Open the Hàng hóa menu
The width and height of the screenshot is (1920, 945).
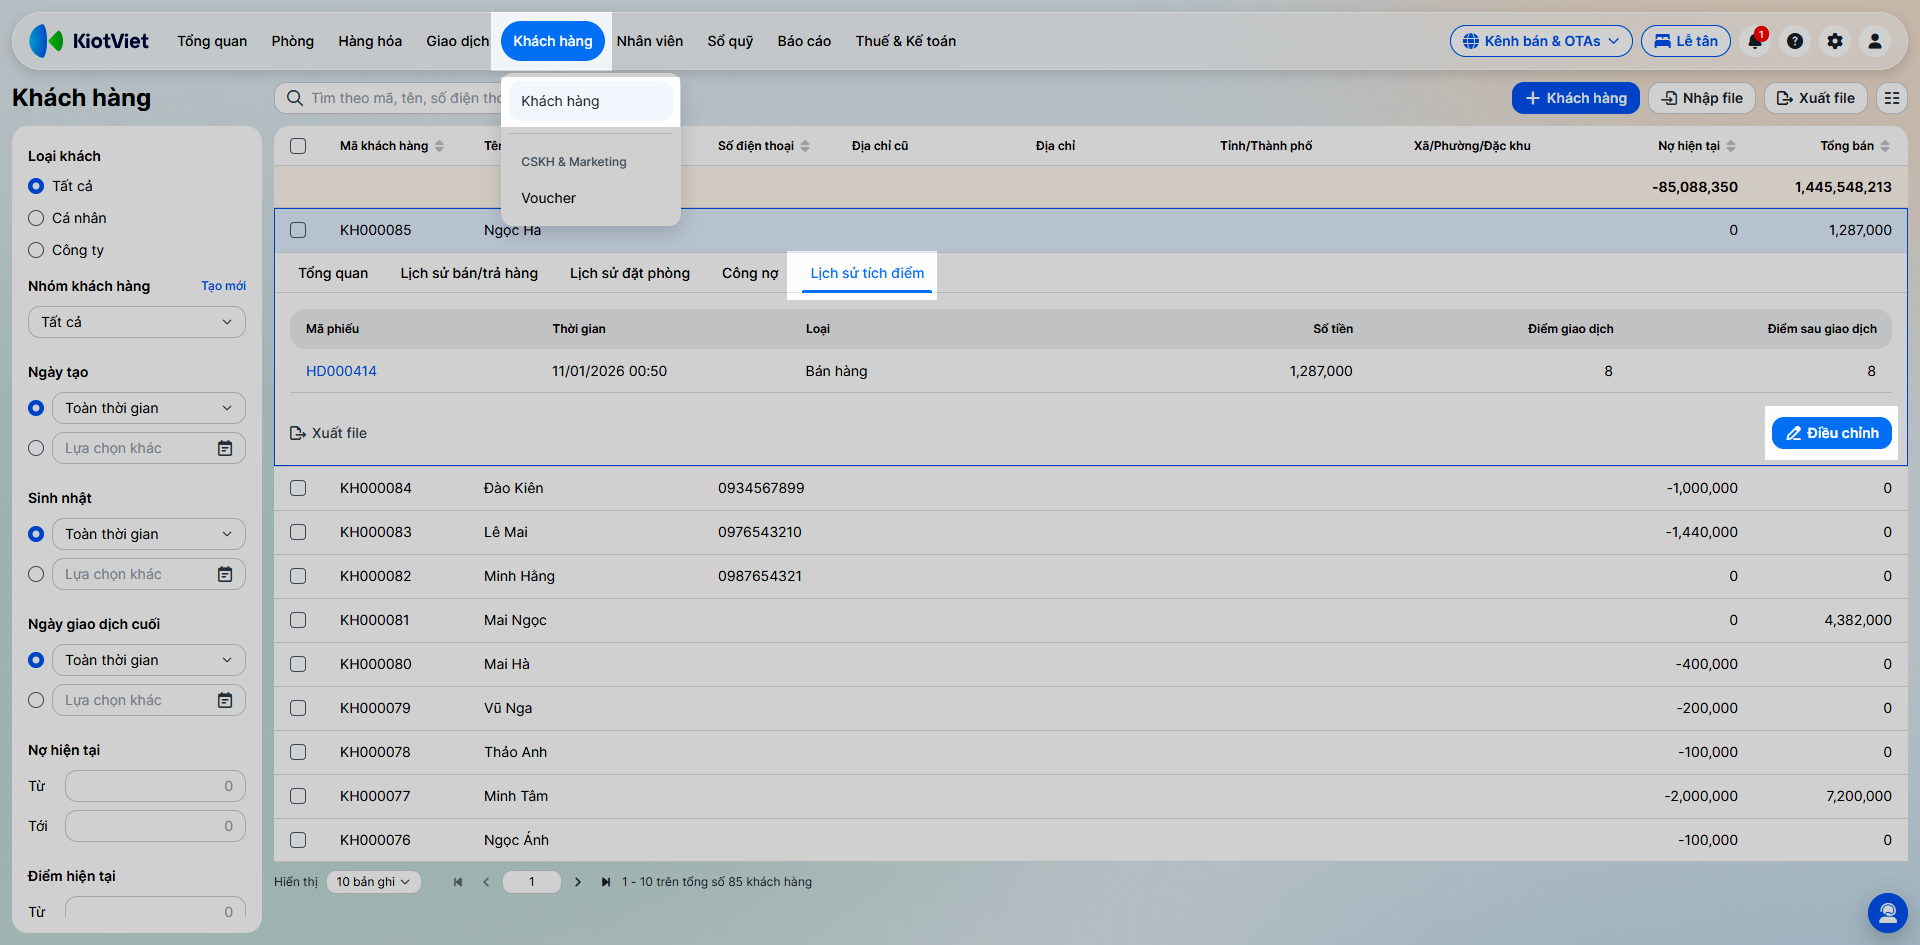pos(370,41)
